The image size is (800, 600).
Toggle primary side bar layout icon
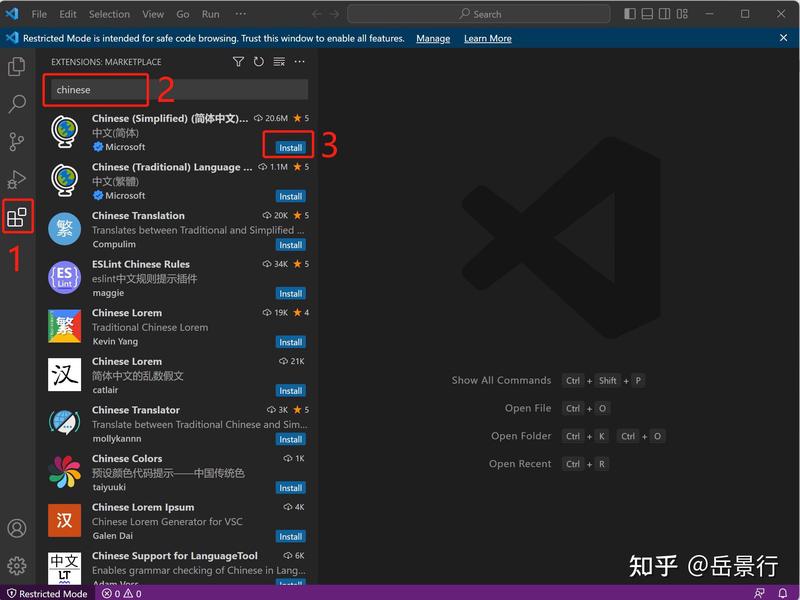[630, 14]
